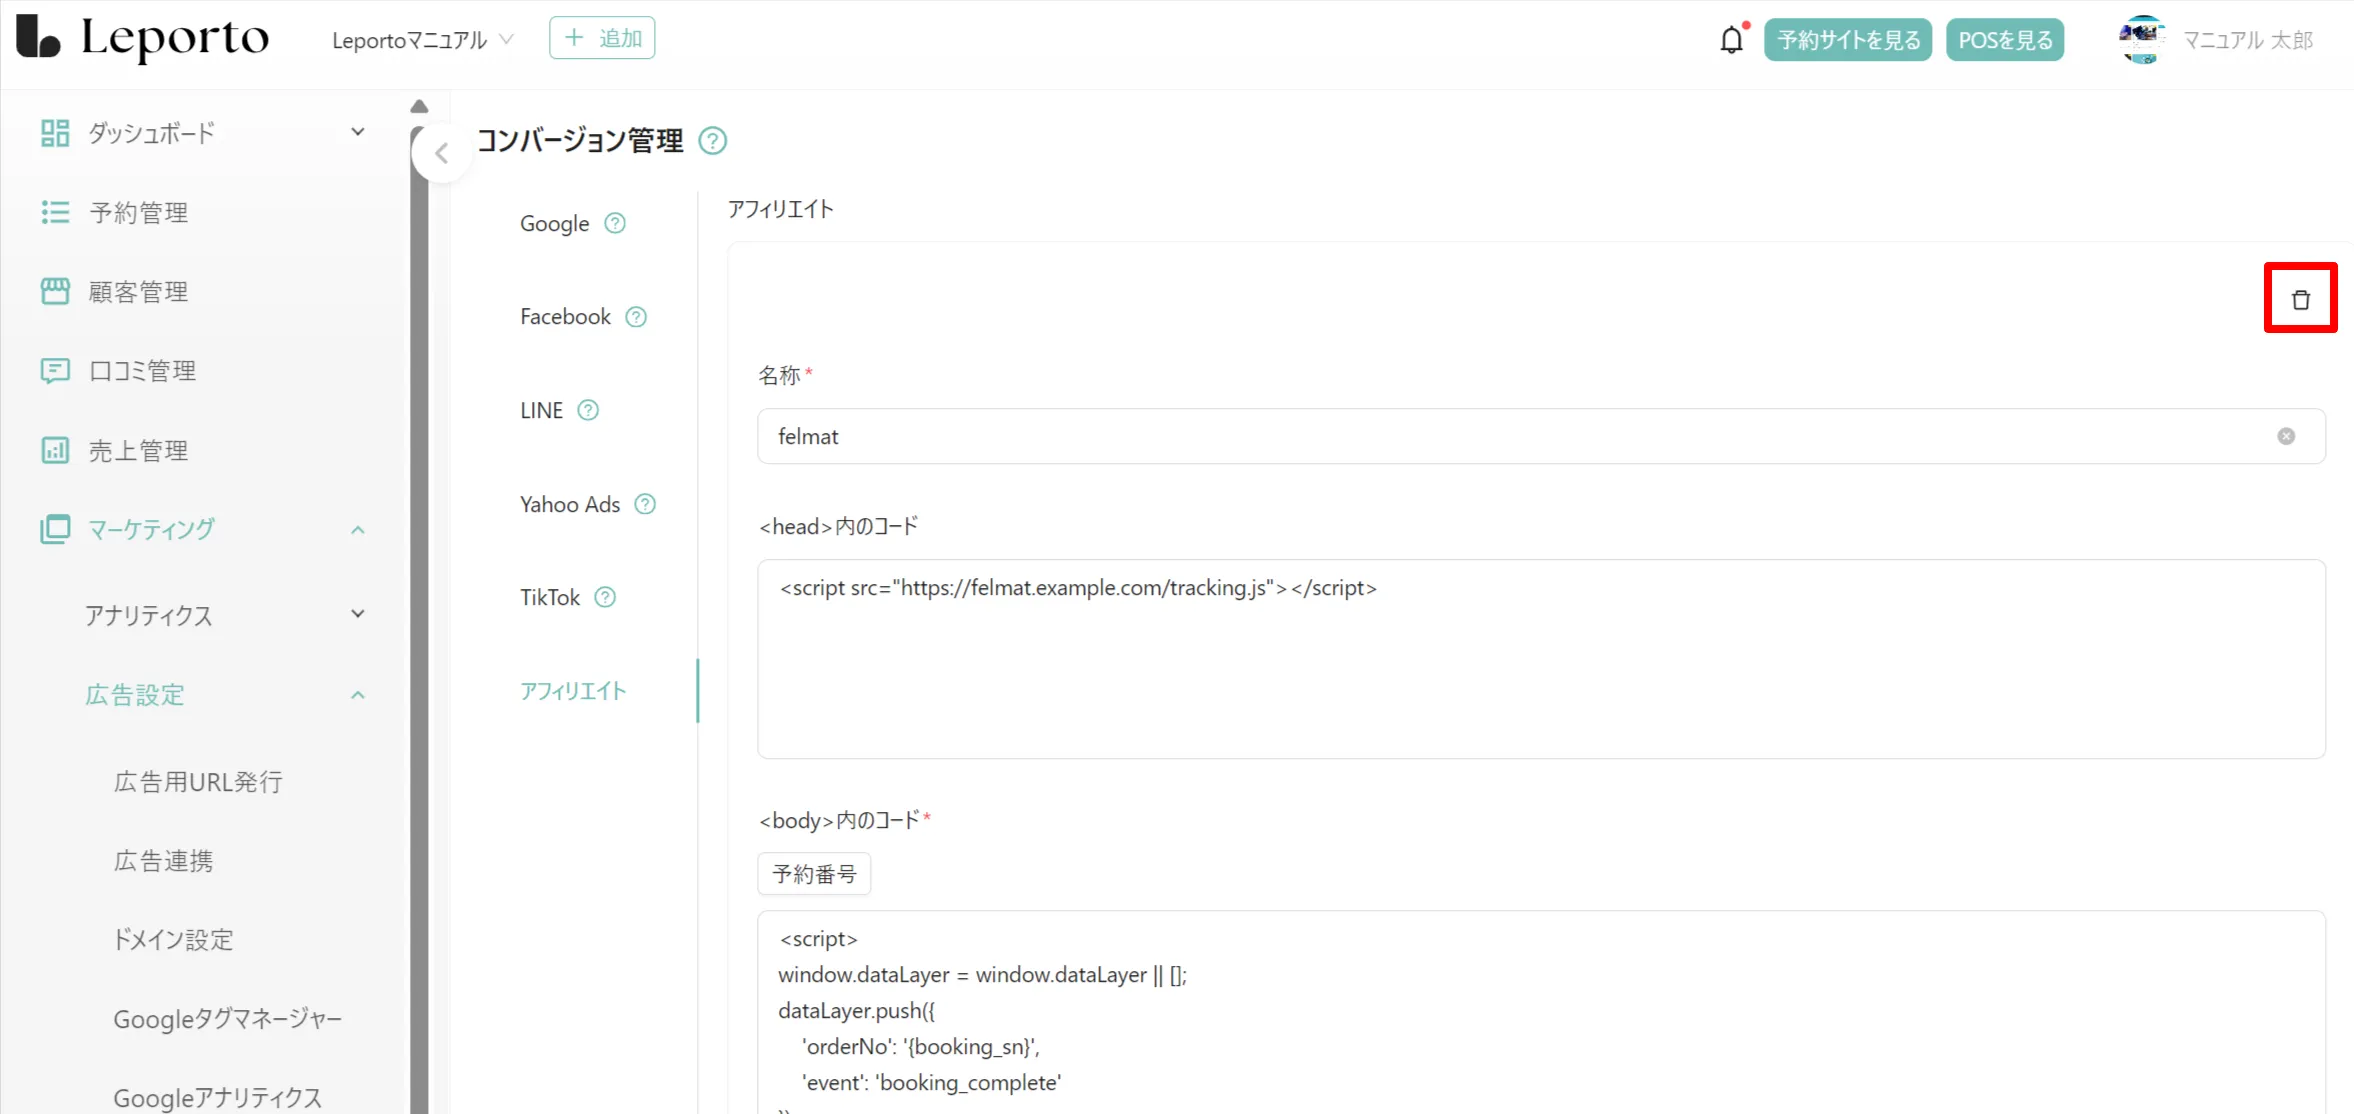Click the help icon next to Facebook
Screen dimensions: 2354x1114
(636, 317)
